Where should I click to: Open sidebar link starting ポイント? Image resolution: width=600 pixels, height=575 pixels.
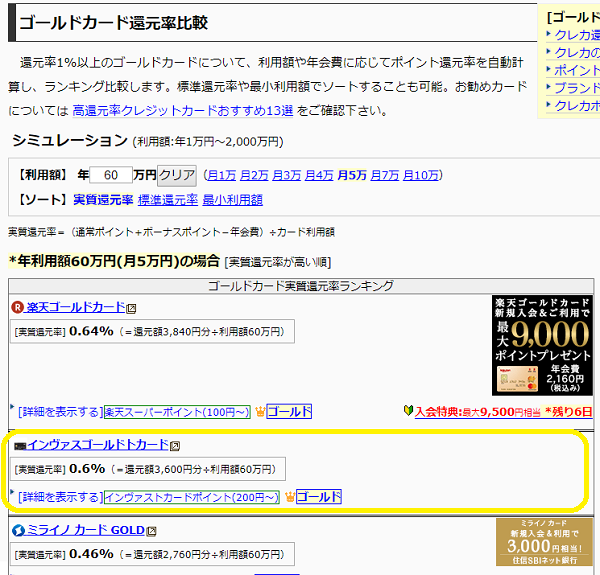click(x=577, y=70)
